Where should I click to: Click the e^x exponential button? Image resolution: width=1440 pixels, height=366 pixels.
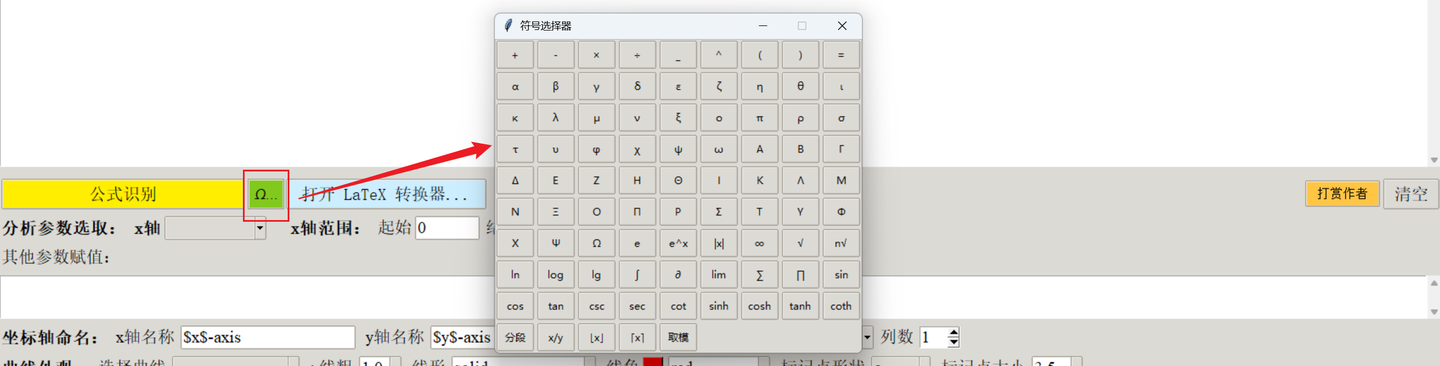(x=678, y=243)
